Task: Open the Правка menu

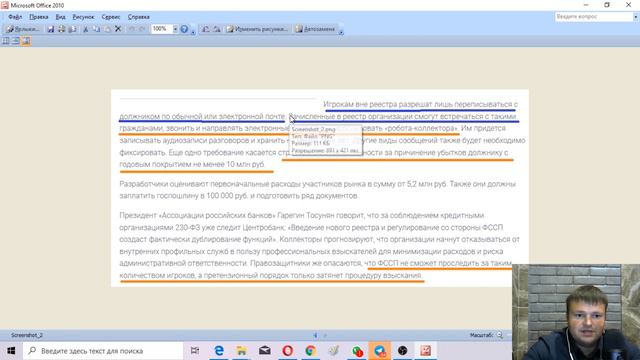Action: pos(39,17)
